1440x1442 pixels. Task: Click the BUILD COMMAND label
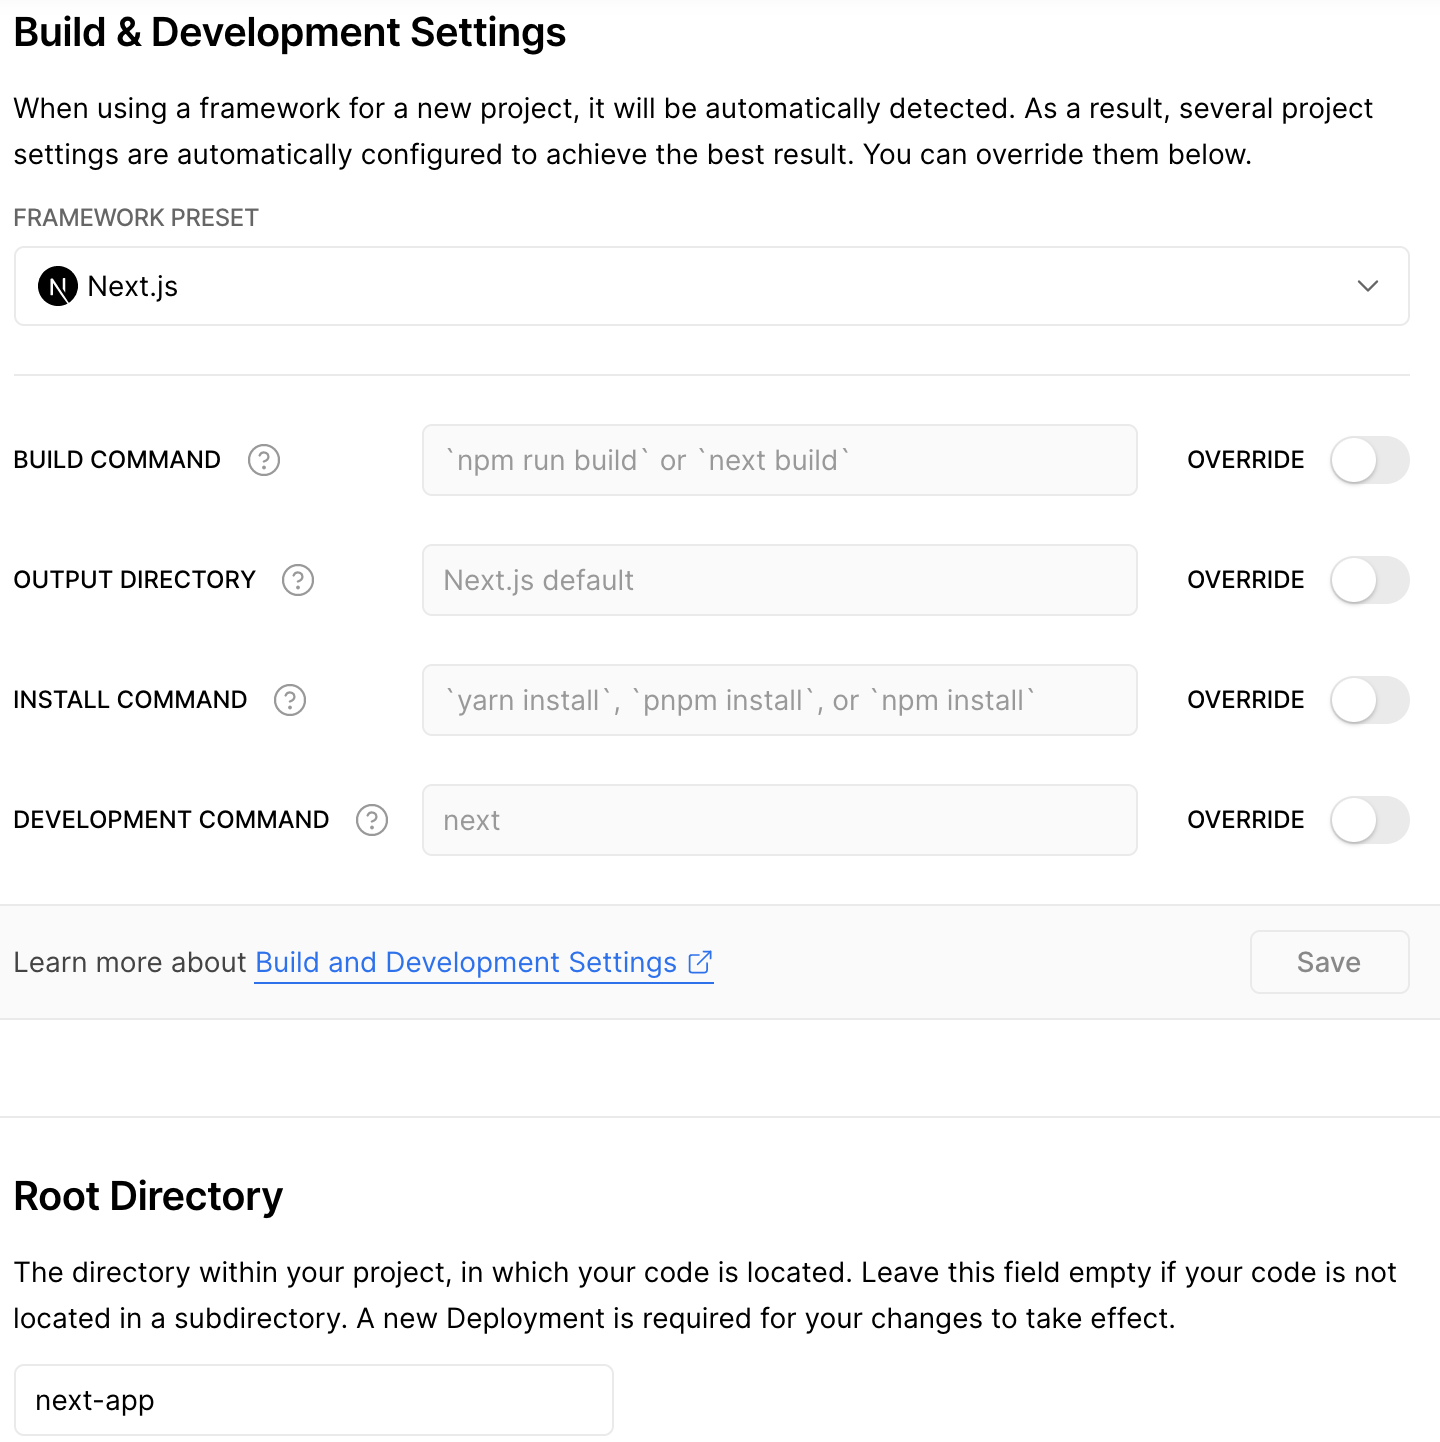point(117,460)
